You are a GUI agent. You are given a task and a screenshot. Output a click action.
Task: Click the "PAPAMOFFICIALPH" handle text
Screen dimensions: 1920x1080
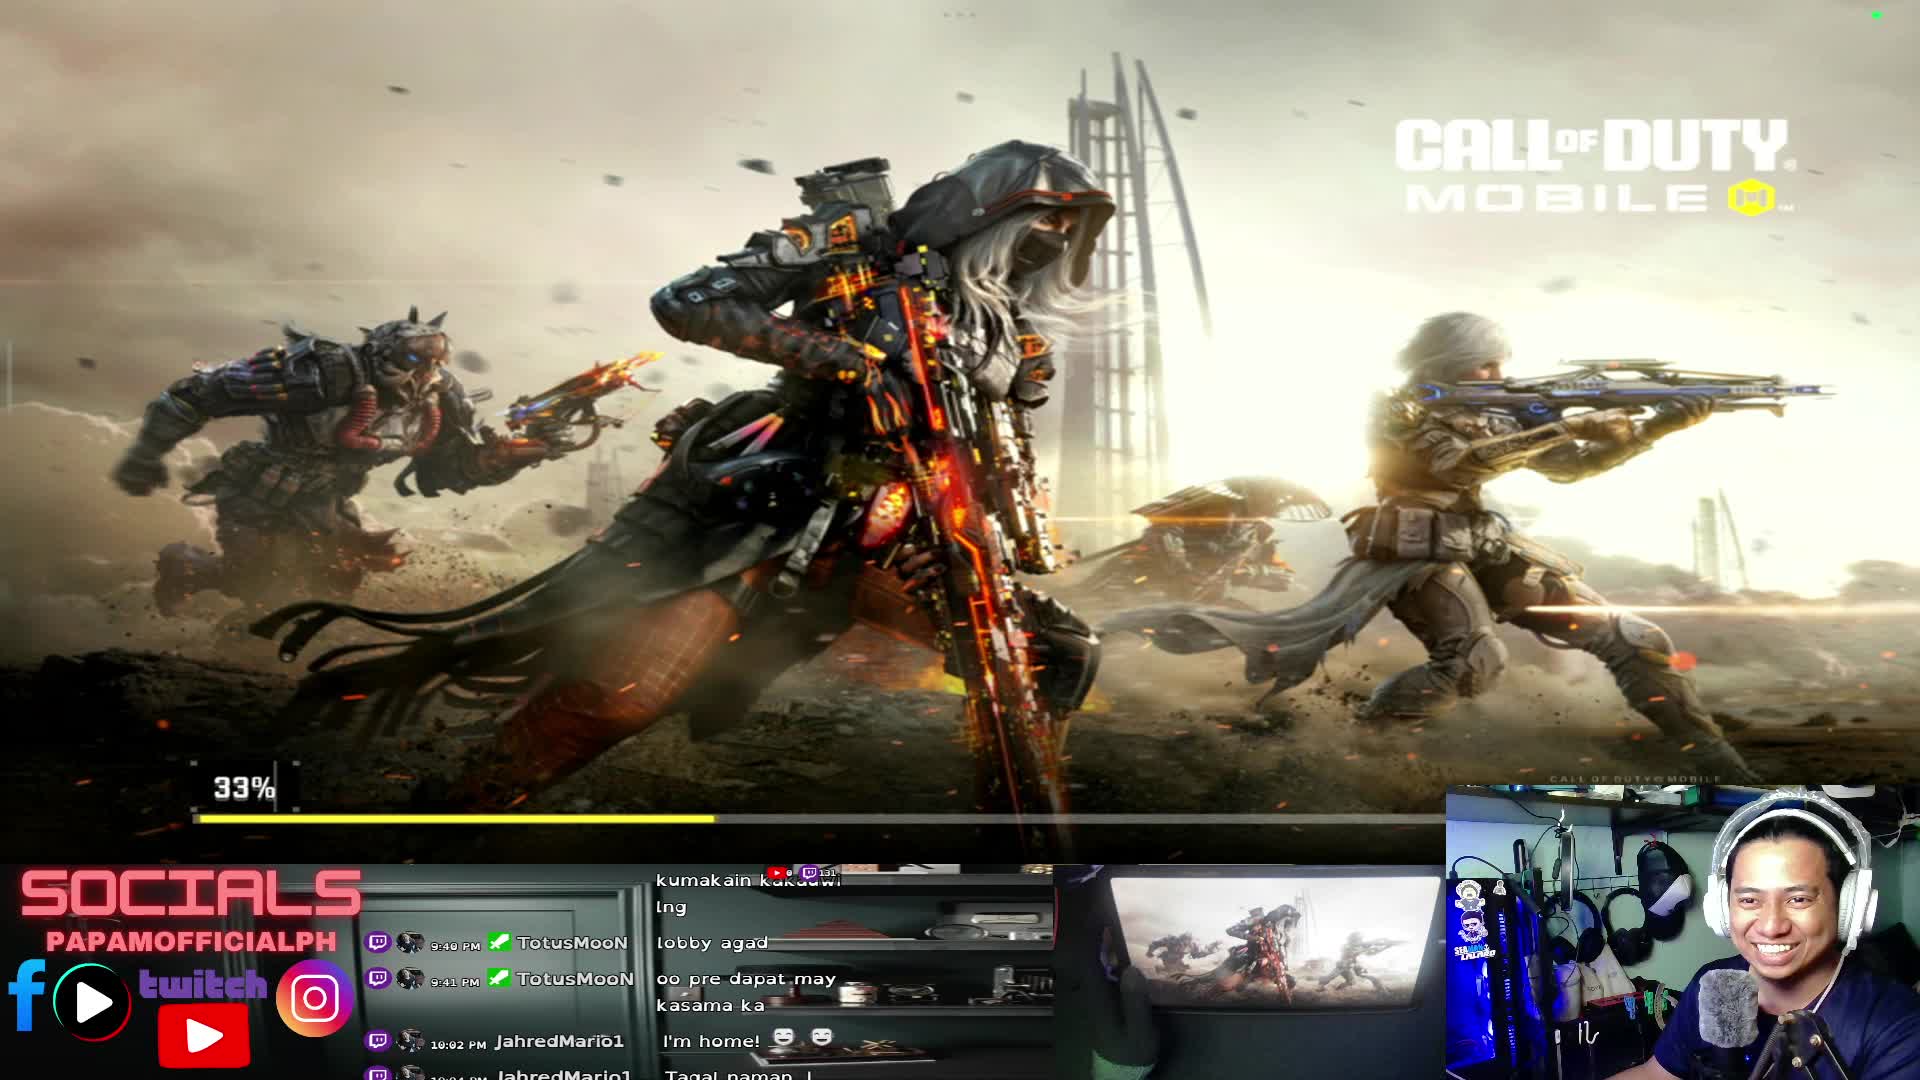tap(191, 942)
